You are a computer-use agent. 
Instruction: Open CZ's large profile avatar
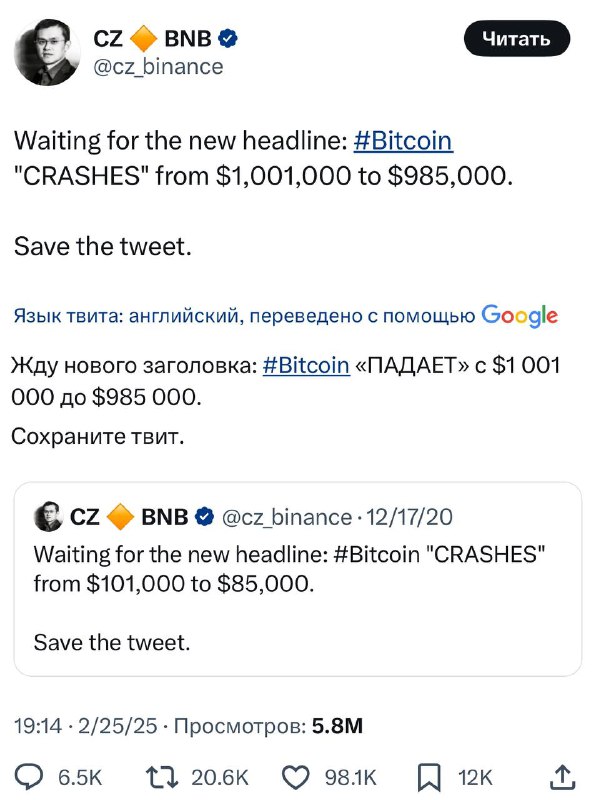tap(47, 52)
